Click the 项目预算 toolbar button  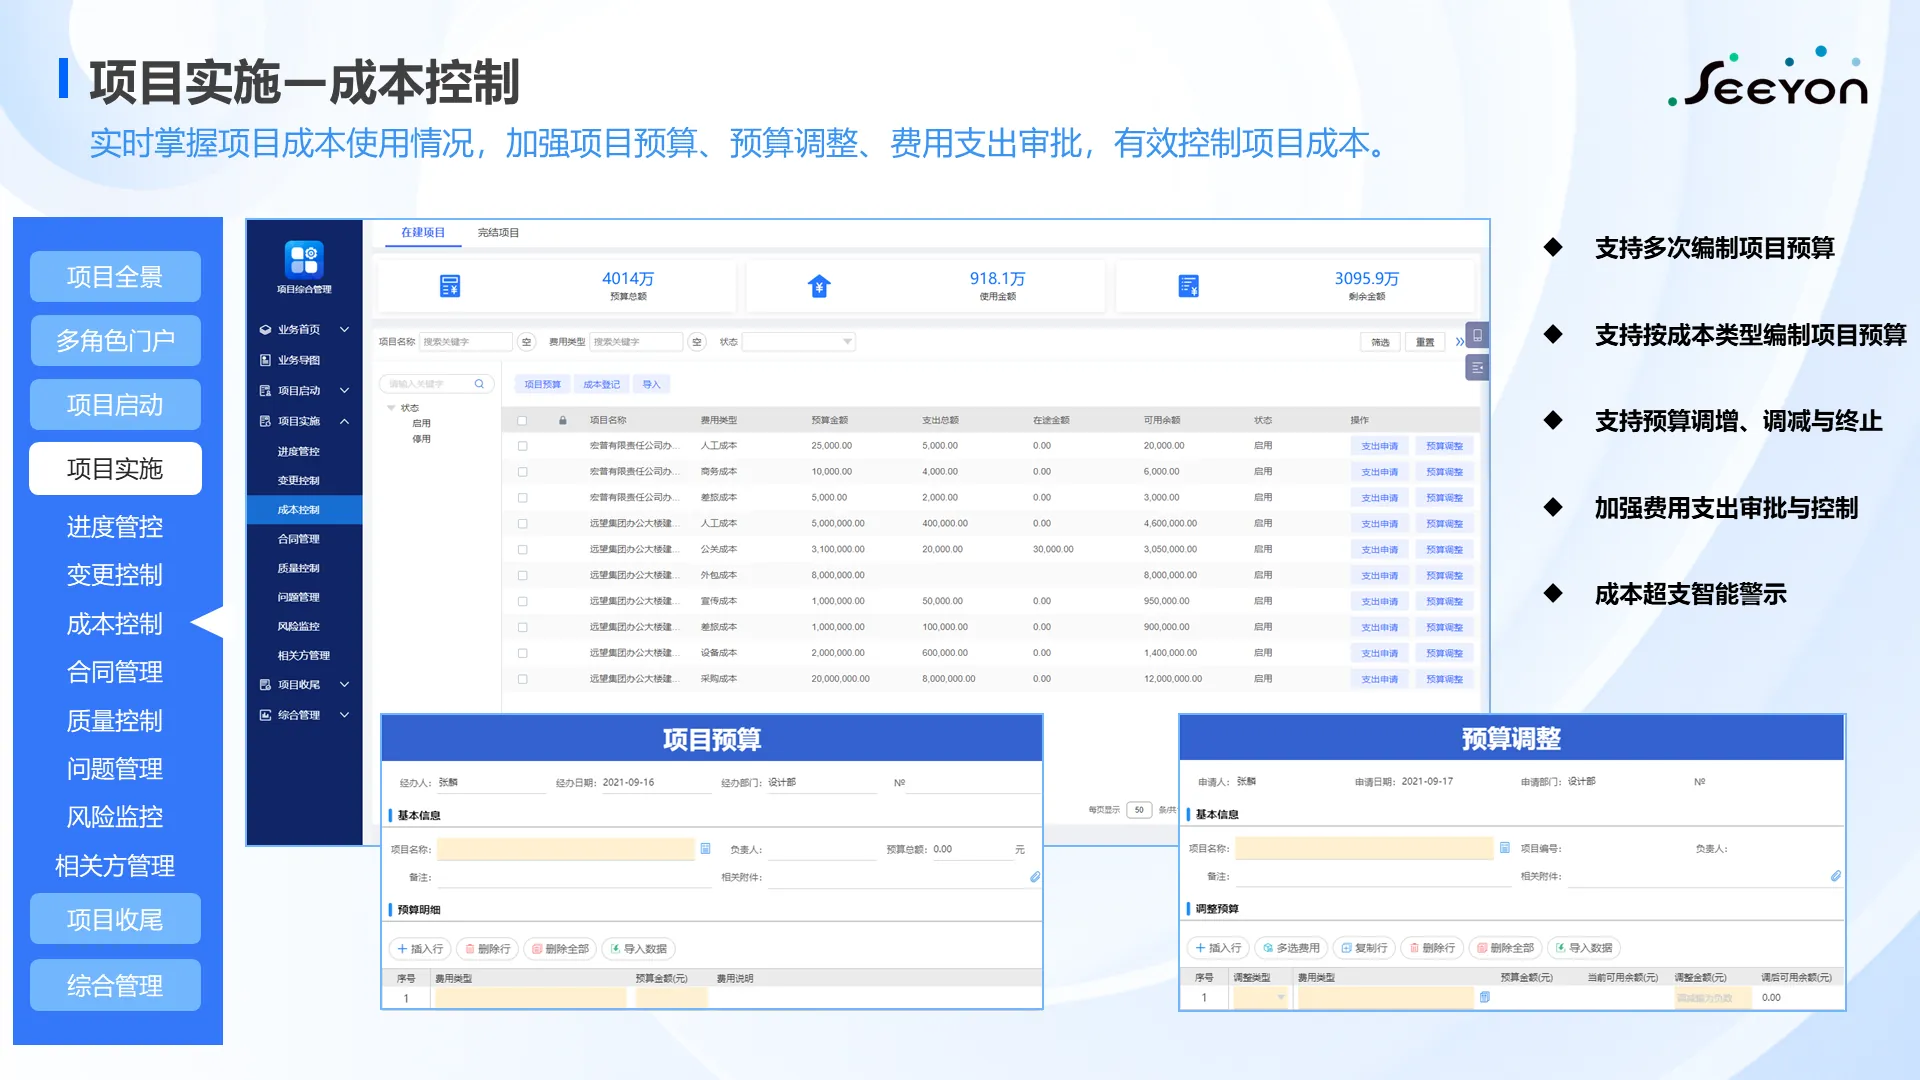coord(542,384)
